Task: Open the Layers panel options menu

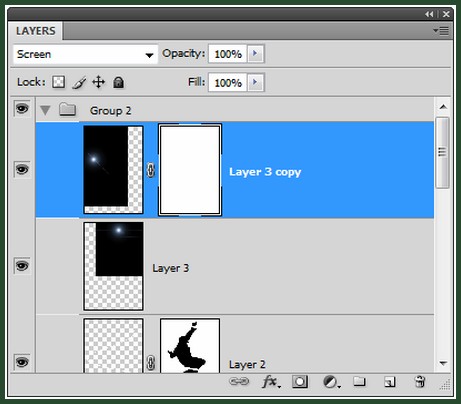Action: click(x=441, y=31)
